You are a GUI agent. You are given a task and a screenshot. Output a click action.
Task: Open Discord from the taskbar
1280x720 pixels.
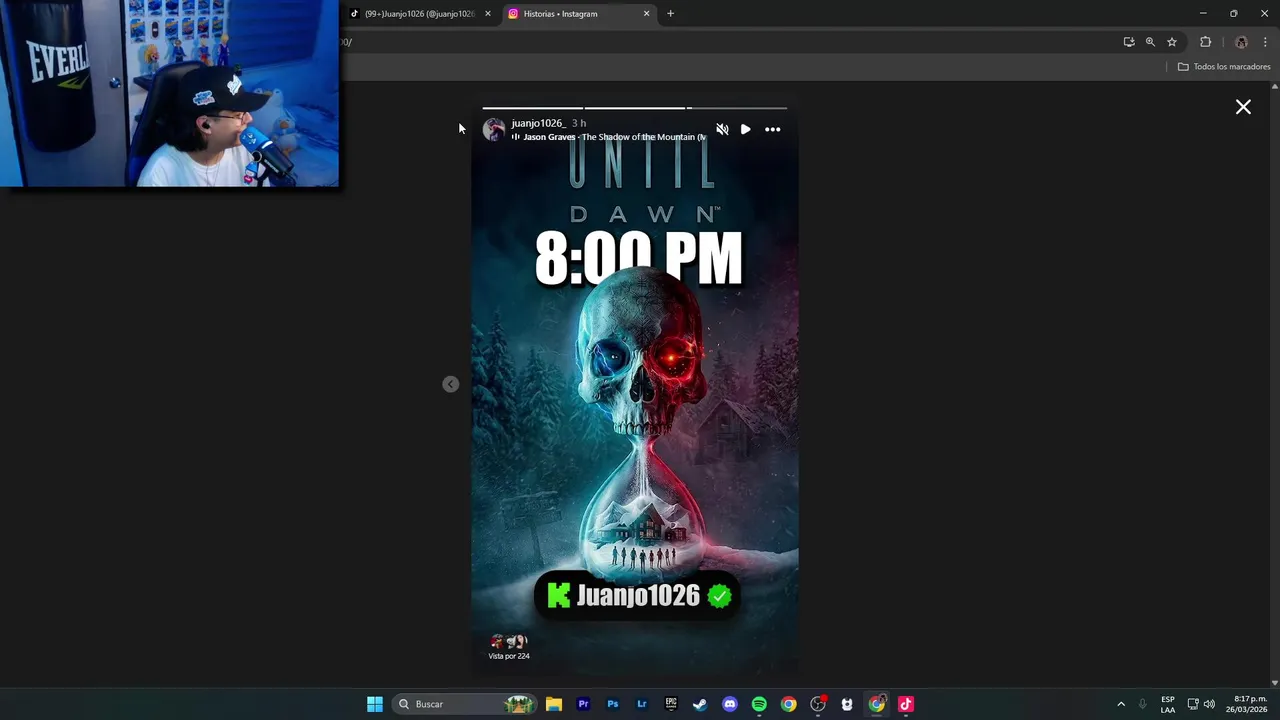click(x=730, y=704)
